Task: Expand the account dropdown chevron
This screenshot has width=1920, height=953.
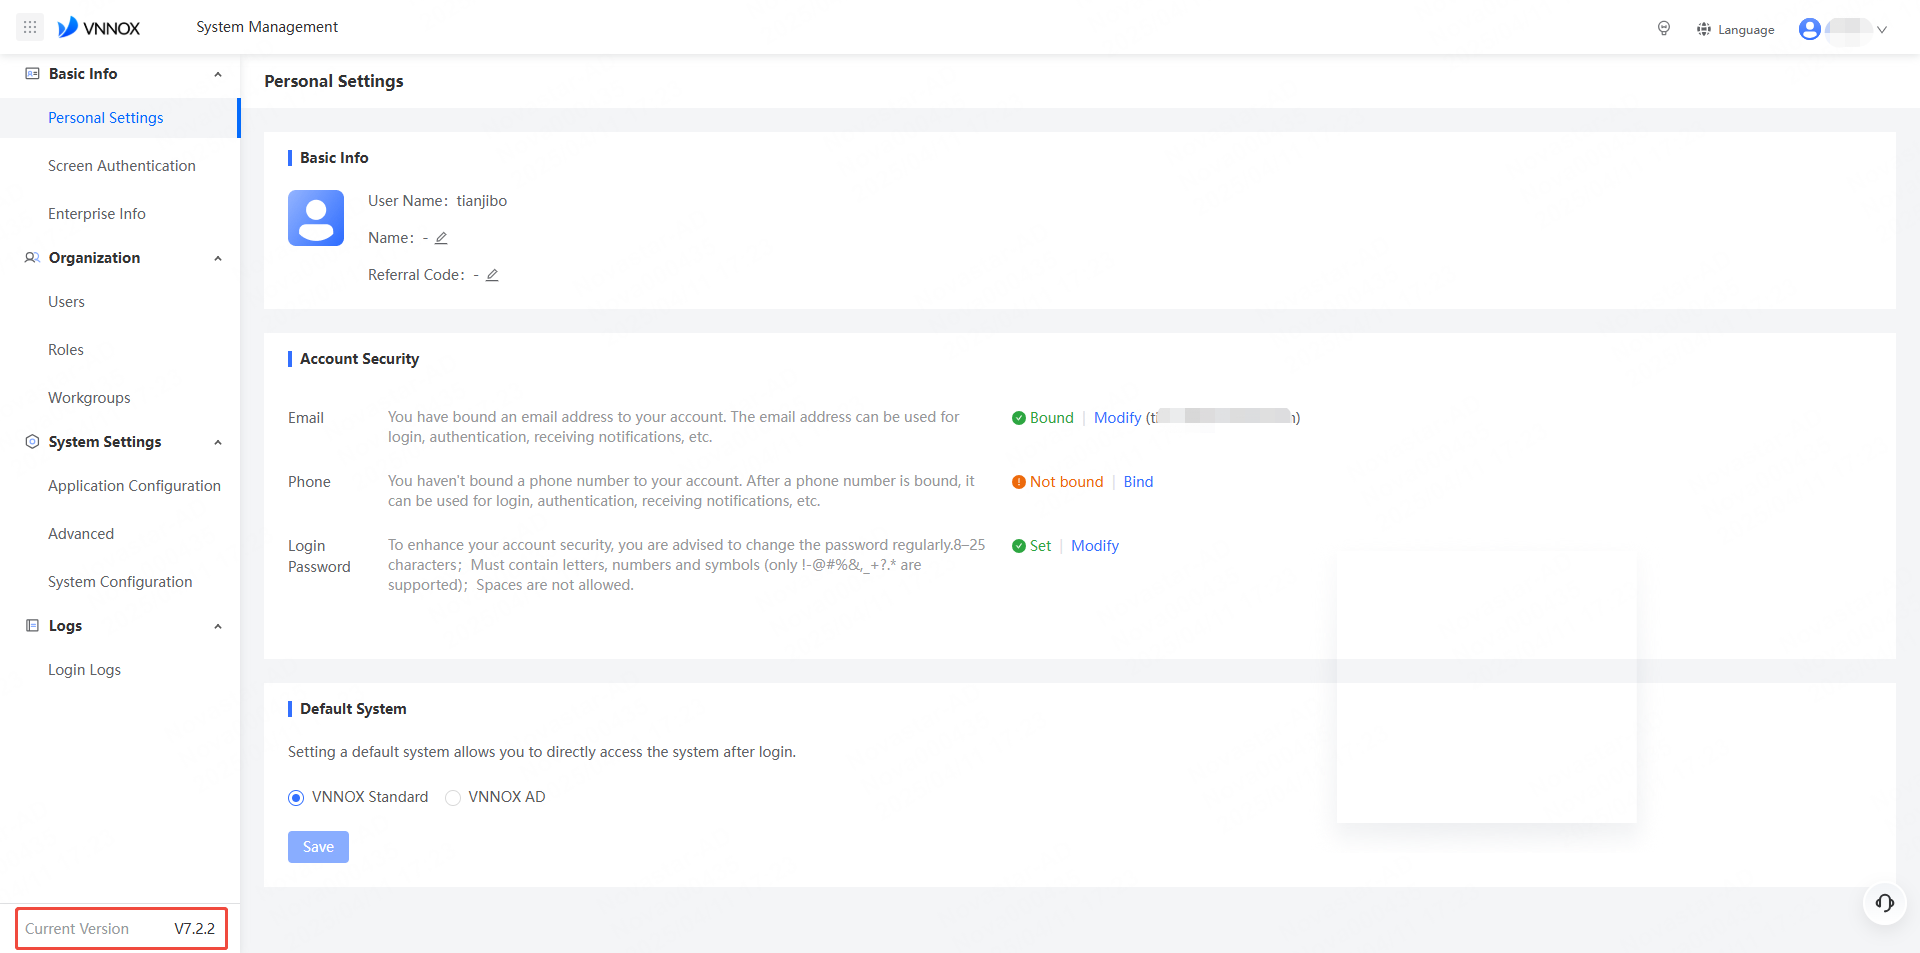Action: point(1881,29)
